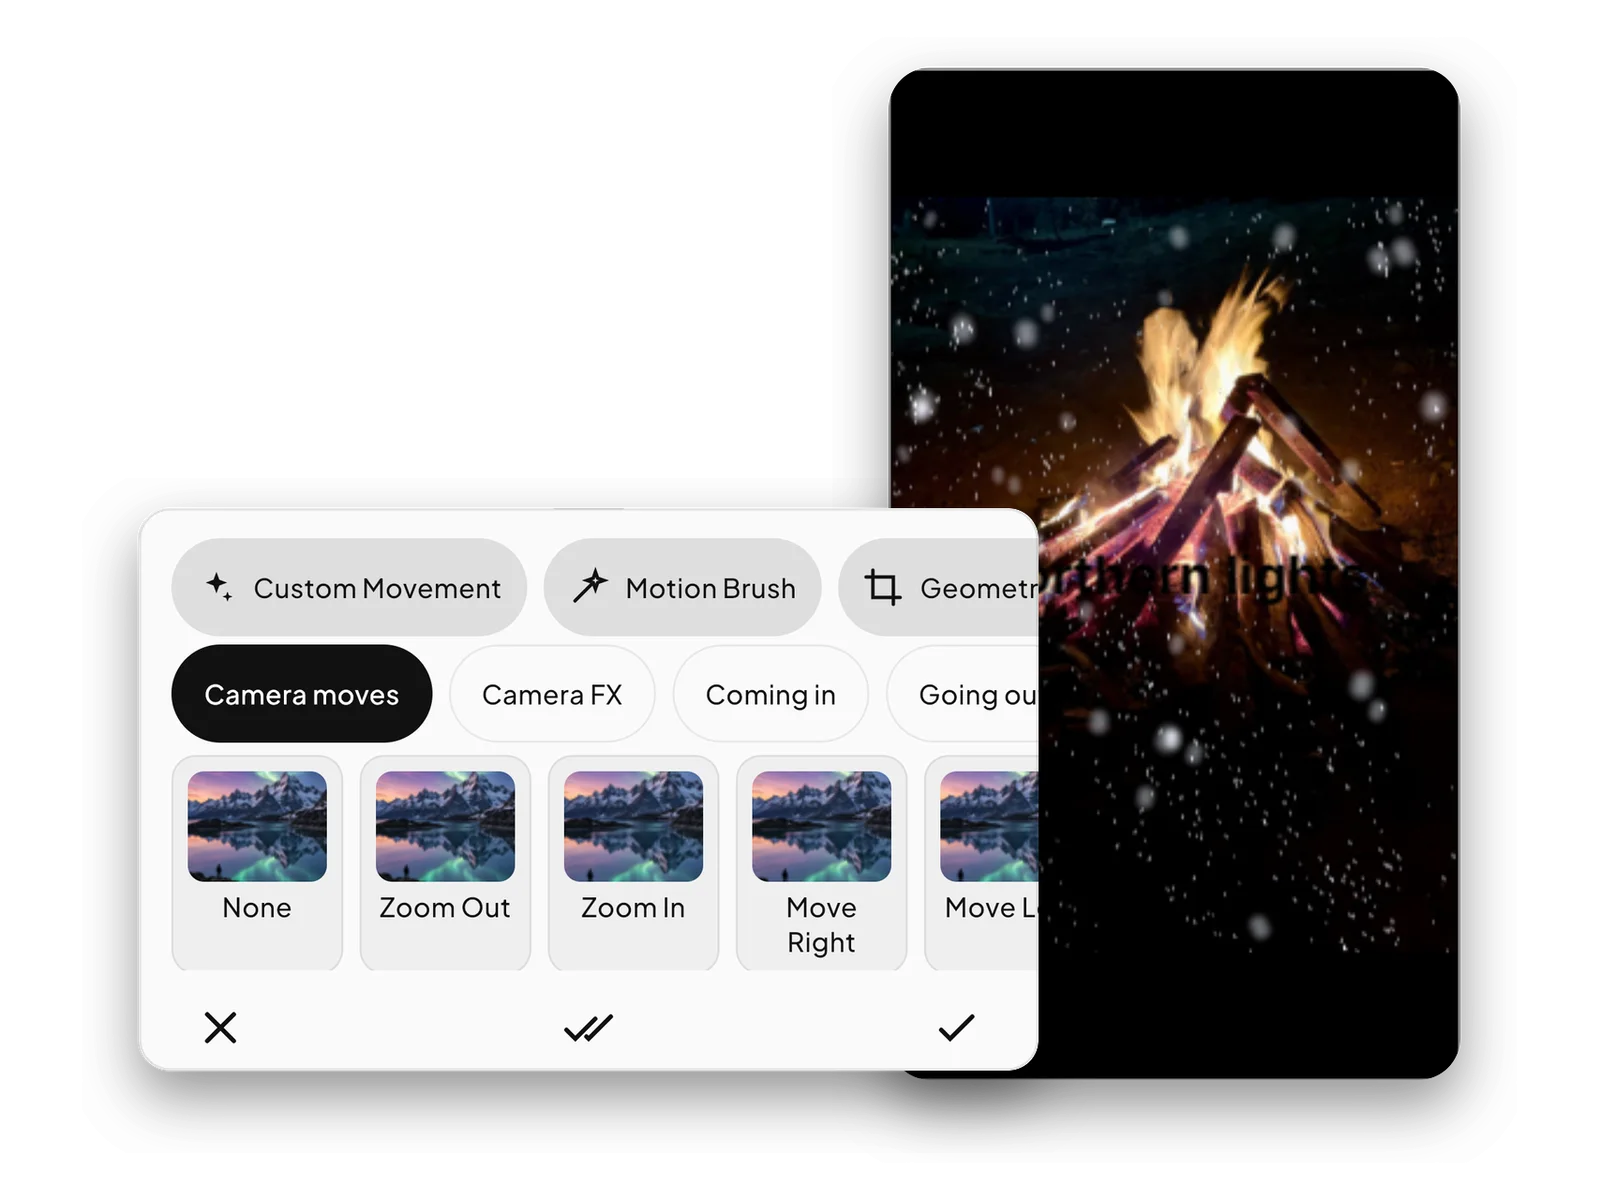The width and height of the screenshot is (1600, 1200).
Task: Switch to the Going out tab
Action: [963, 694]
